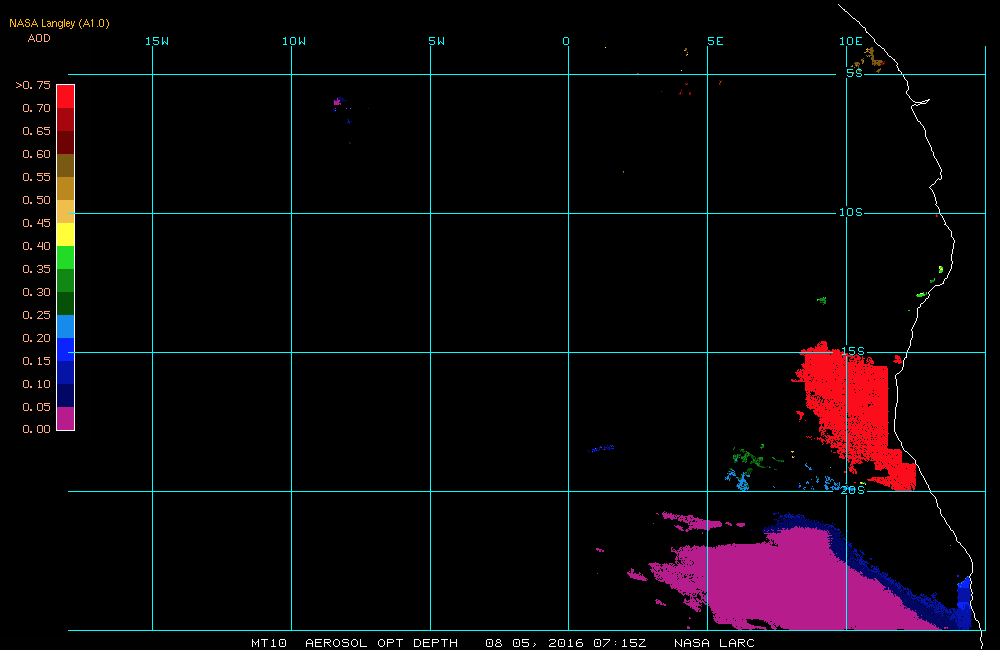Click the "NASA LARC" caption text
1000x650 pixels.
point(714,643)
